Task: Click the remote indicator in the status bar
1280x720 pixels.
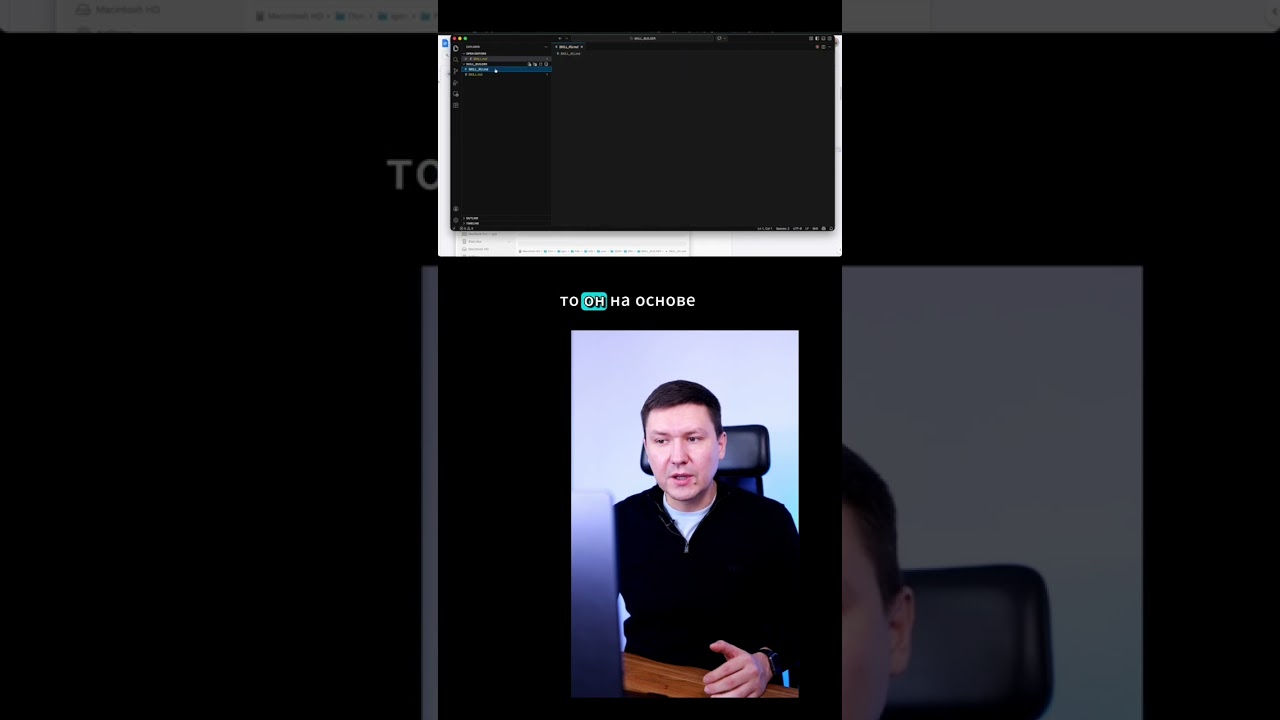Action: (x=454, y=228)
